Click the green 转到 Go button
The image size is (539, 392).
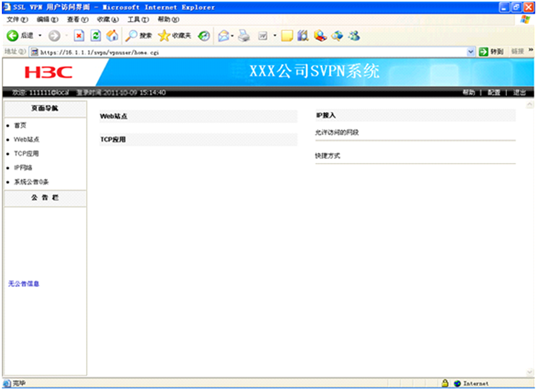(491, 52)
